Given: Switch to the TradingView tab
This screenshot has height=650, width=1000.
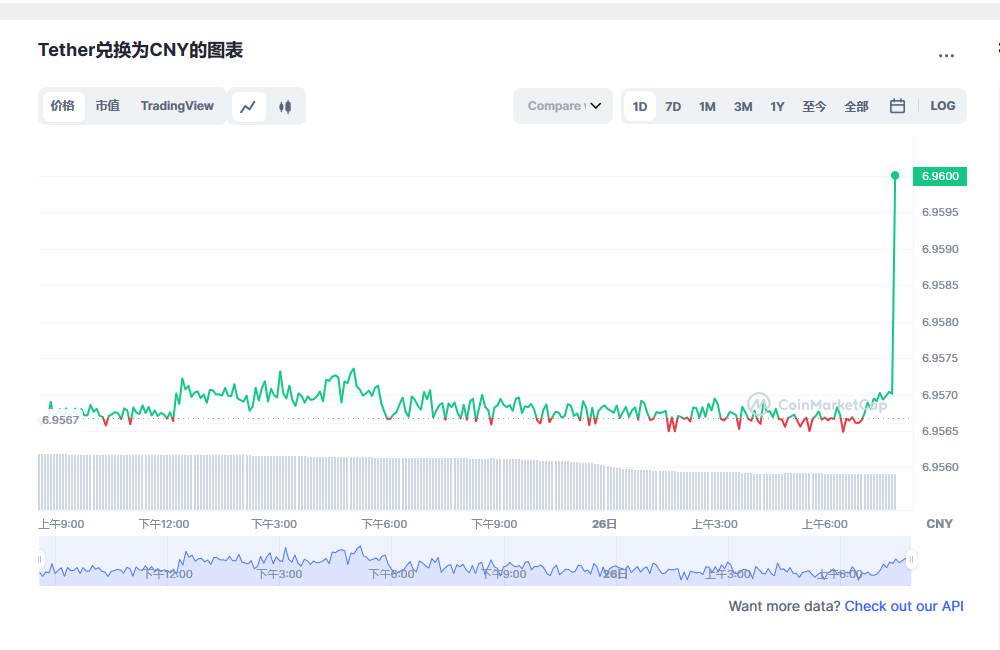Looking at the screenshot, I should (177, 106).
